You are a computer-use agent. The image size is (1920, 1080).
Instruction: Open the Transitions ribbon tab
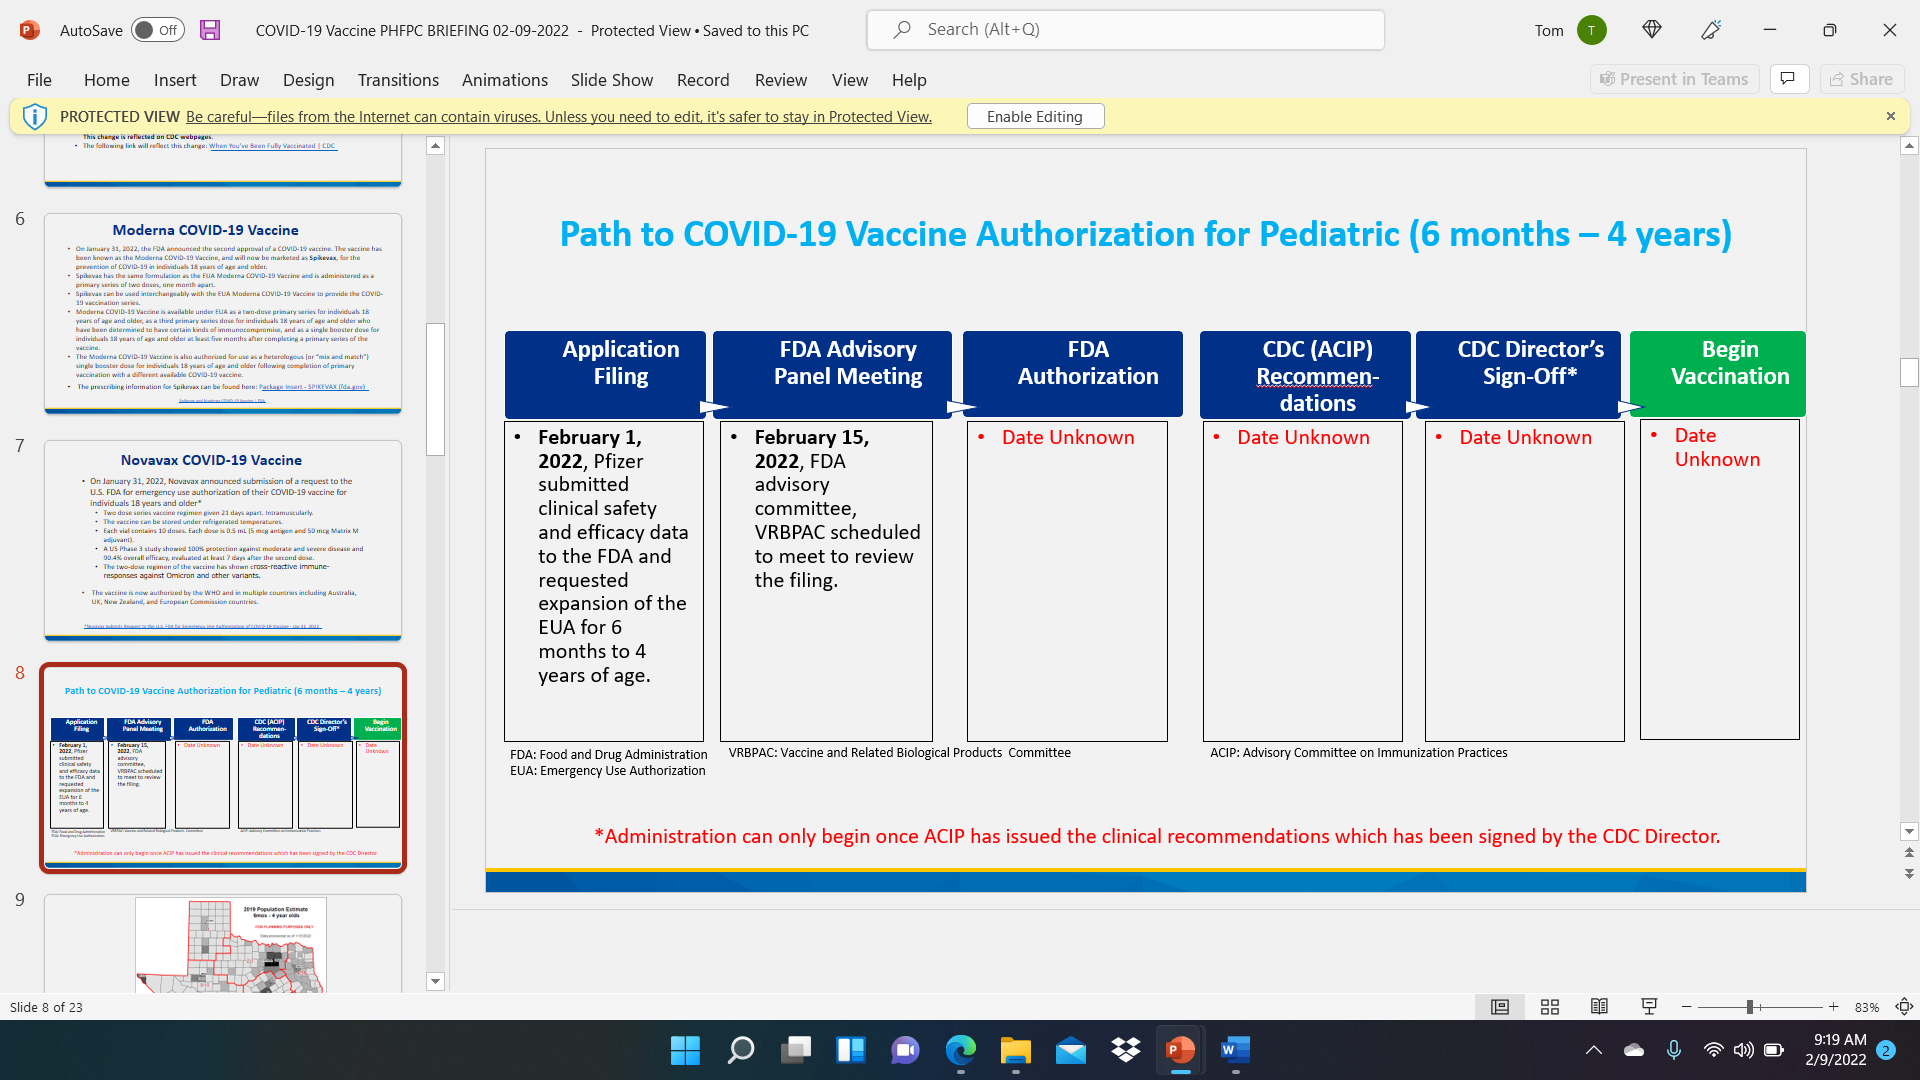tap(398, 80)
